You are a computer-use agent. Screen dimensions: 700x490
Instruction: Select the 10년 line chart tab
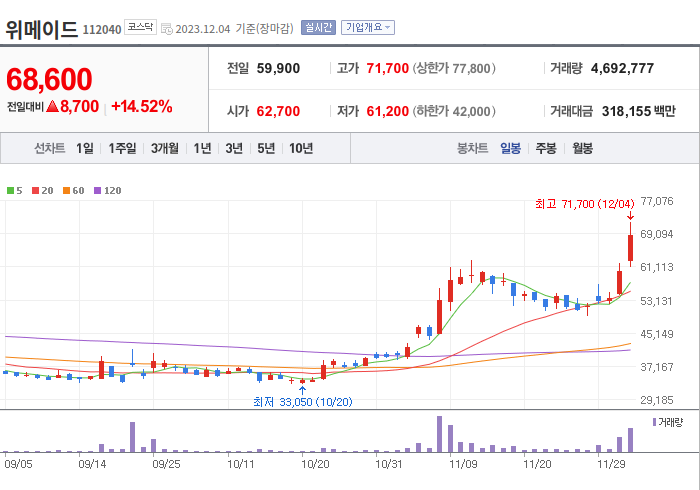coord(301,148)
